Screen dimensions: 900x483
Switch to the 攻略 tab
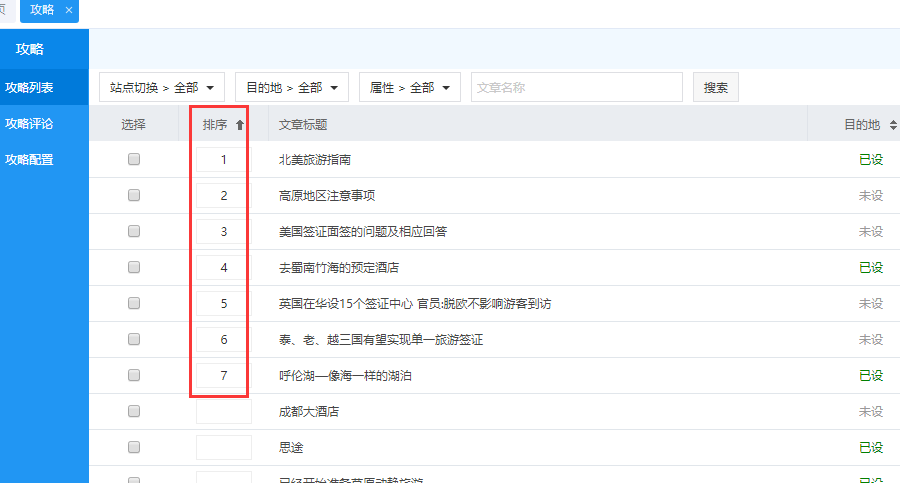(42, 10)
